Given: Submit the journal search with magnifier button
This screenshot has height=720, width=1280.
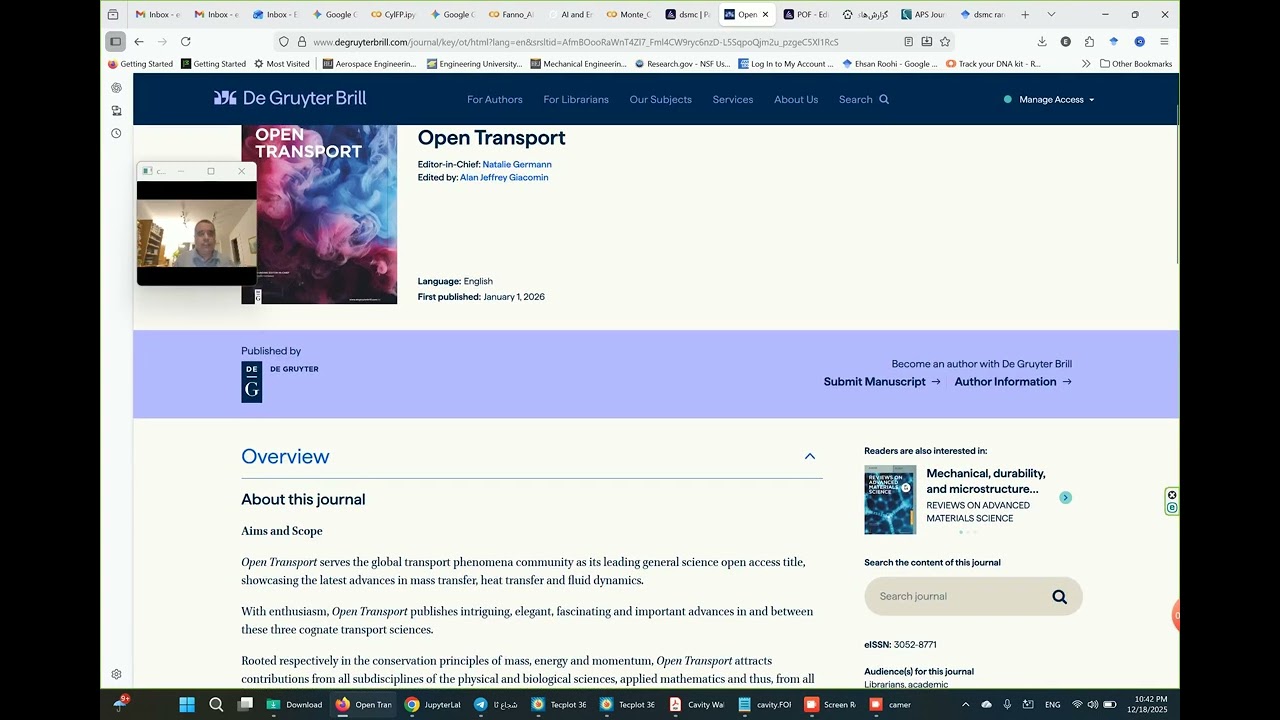Looking at the screenshot, I should (x=1059, y=597).
